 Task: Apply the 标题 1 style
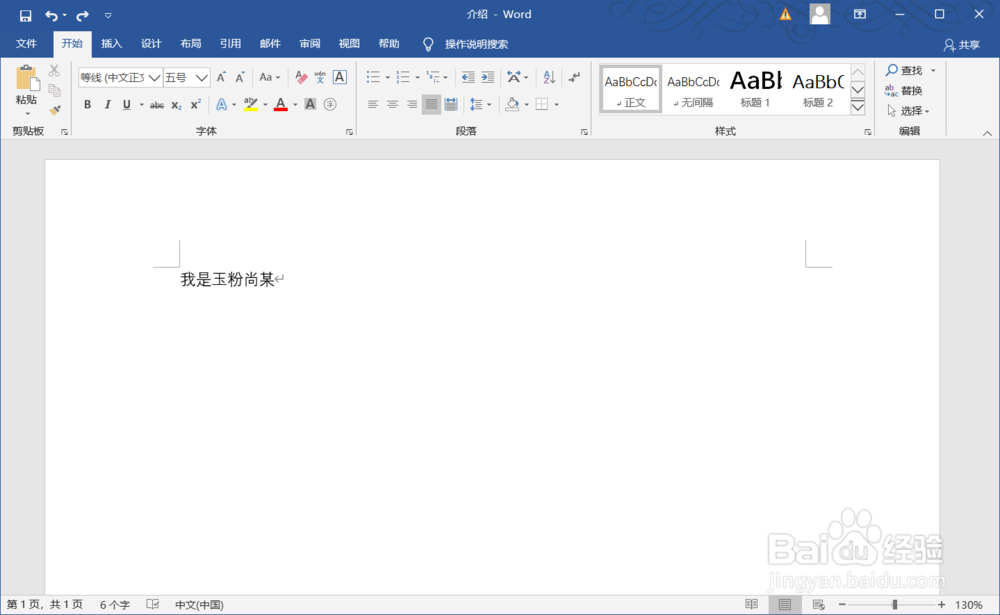[756, 88]
